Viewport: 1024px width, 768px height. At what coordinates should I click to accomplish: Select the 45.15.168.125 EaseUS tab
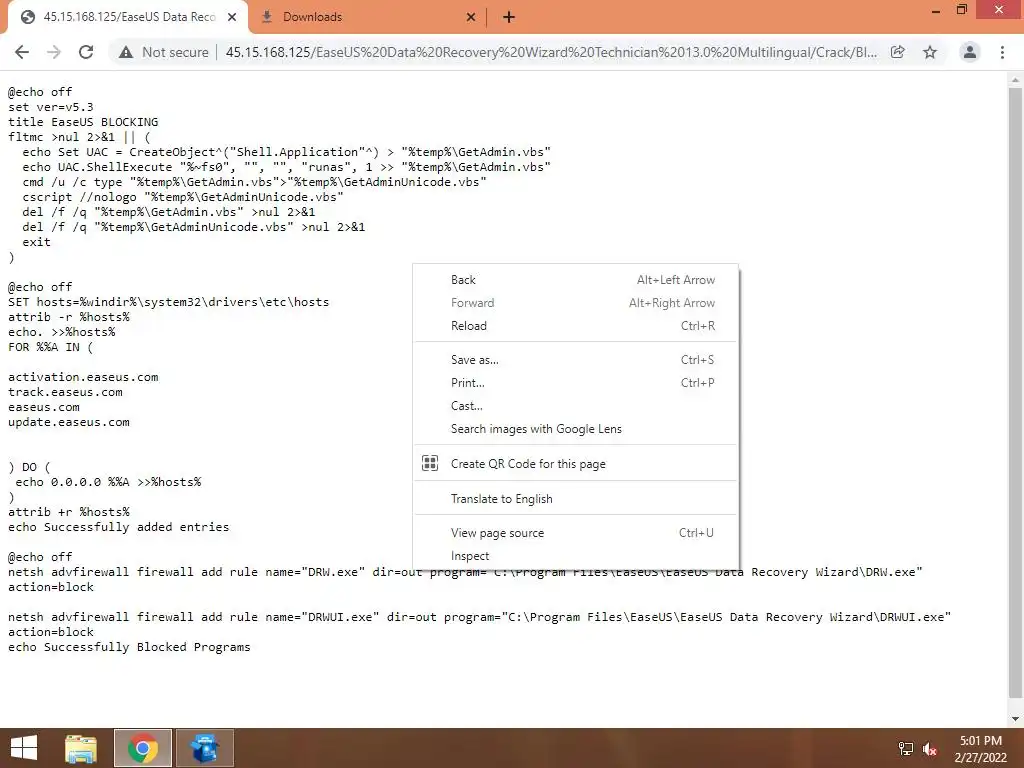coord(128,17)
